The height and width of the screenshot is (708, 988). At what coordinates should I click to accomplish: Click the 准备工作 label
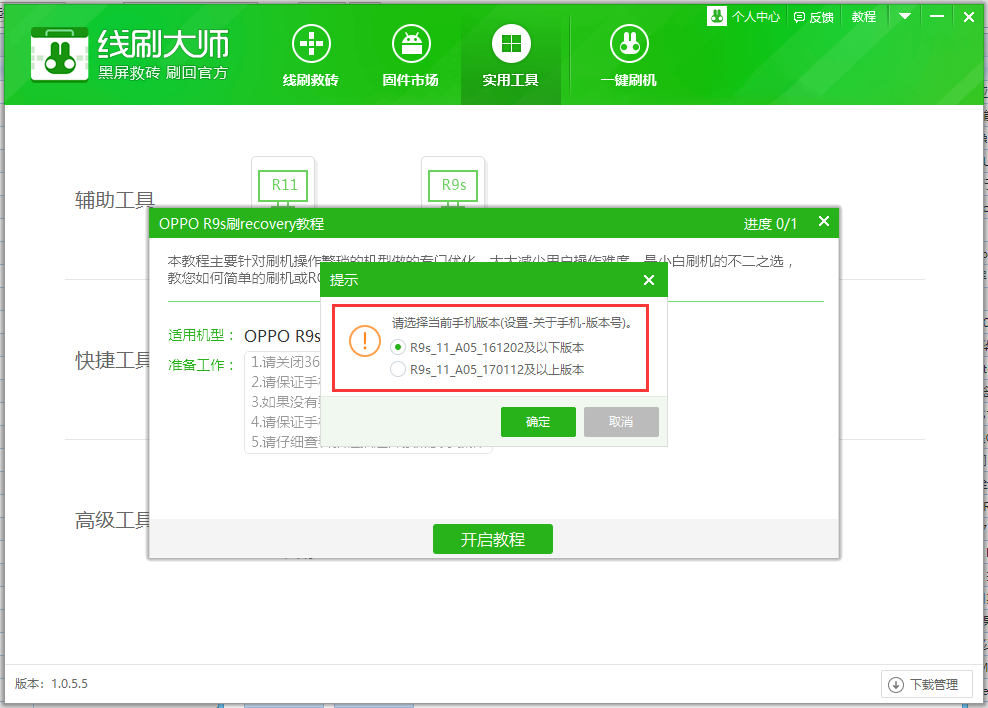pyautogui.click(x=202, y=365)
